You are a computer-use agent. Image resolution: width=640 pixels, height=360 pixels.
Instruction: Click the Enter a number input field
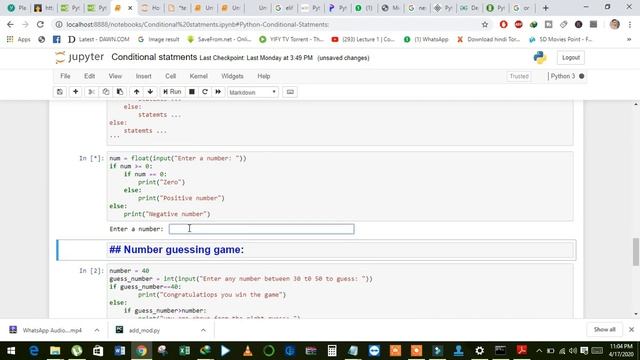click(x=261, y=229)
